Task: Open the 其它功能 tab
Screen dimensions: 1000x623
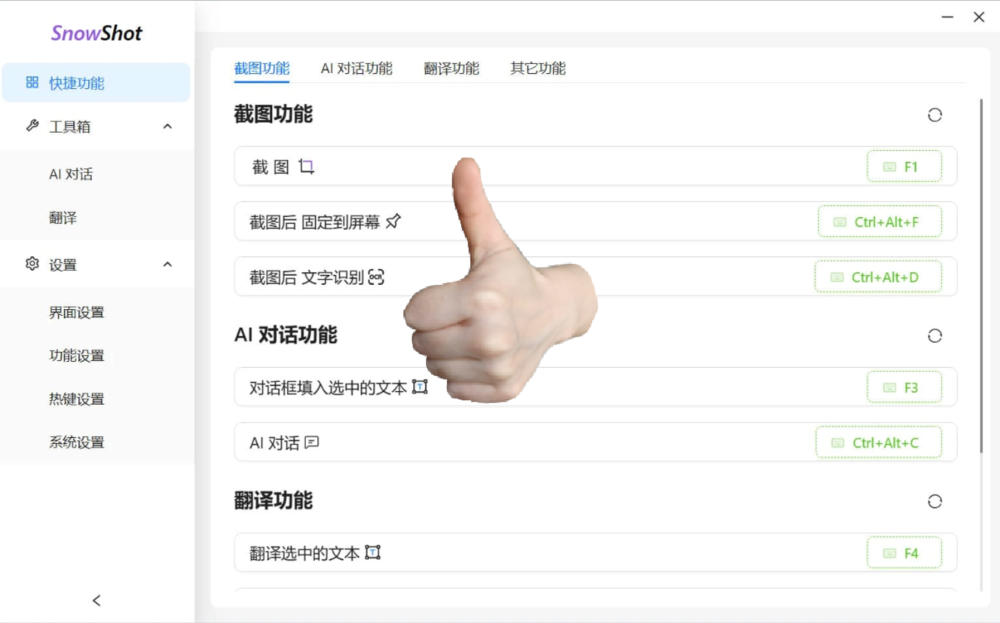Action: (536, 68)
